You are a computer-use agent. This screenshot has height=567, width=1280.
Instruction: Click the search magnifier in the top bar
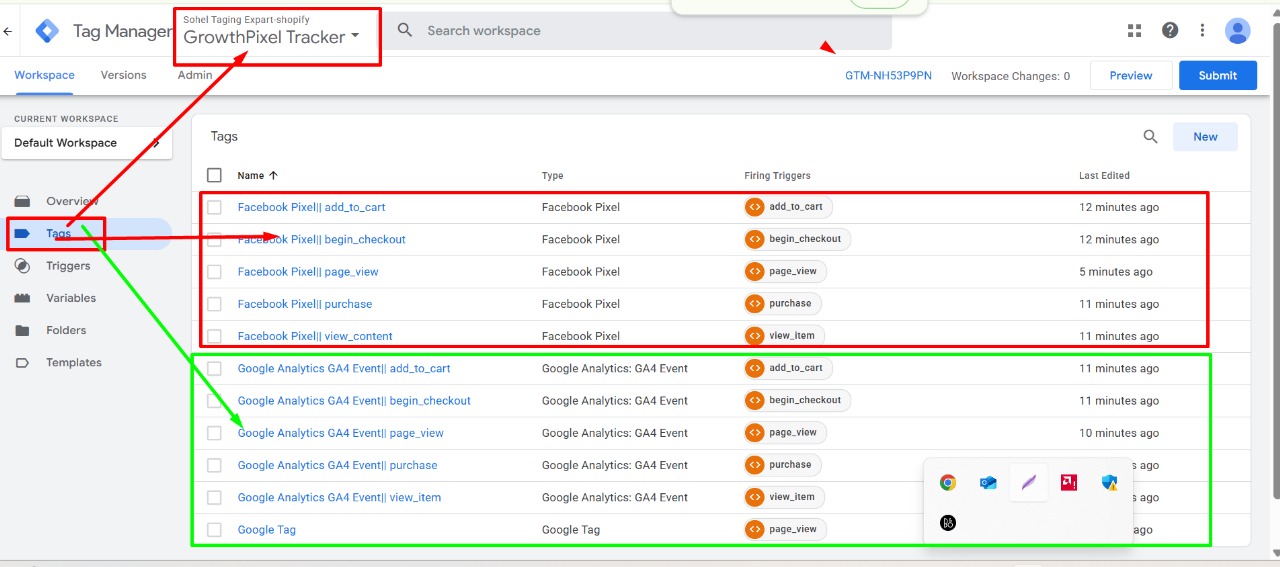tap(405, 31)
